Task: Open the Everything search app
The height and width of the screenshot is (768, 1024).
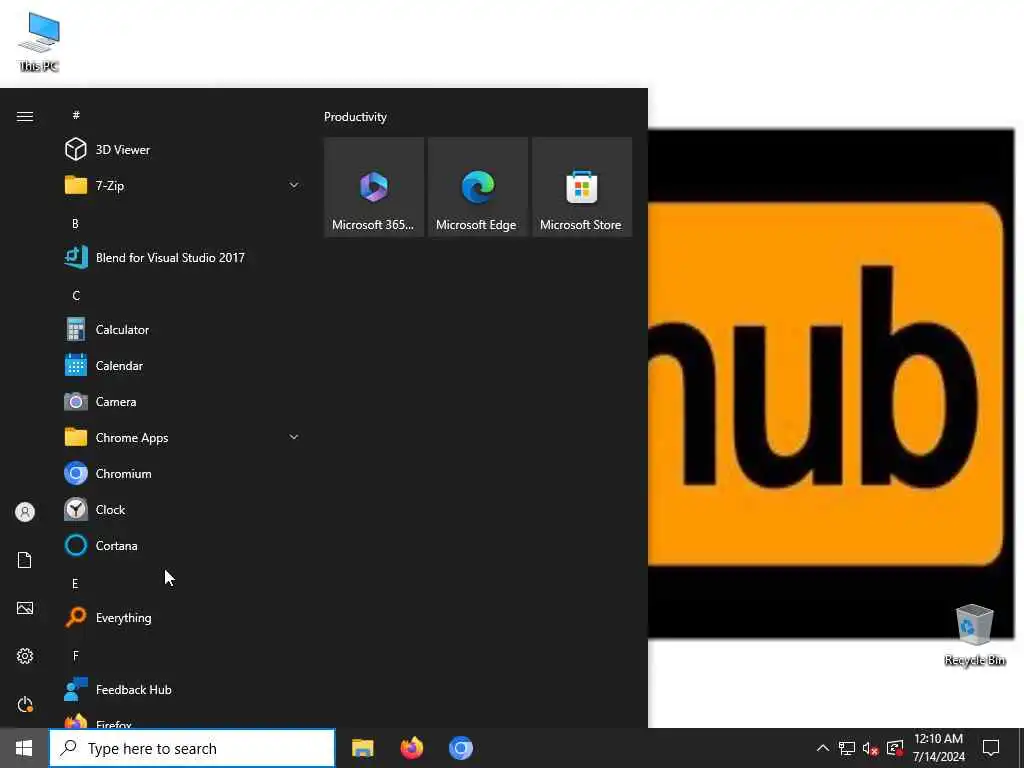Action: tap(182, 617)
